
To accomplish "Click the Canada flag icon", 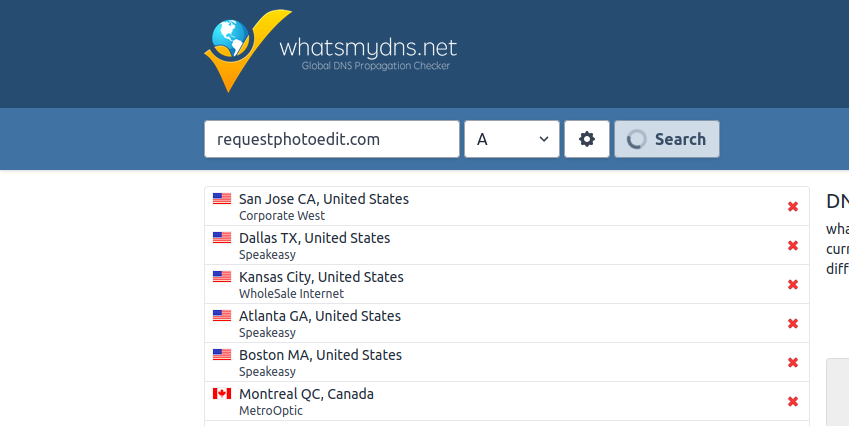I will point(222,394).
